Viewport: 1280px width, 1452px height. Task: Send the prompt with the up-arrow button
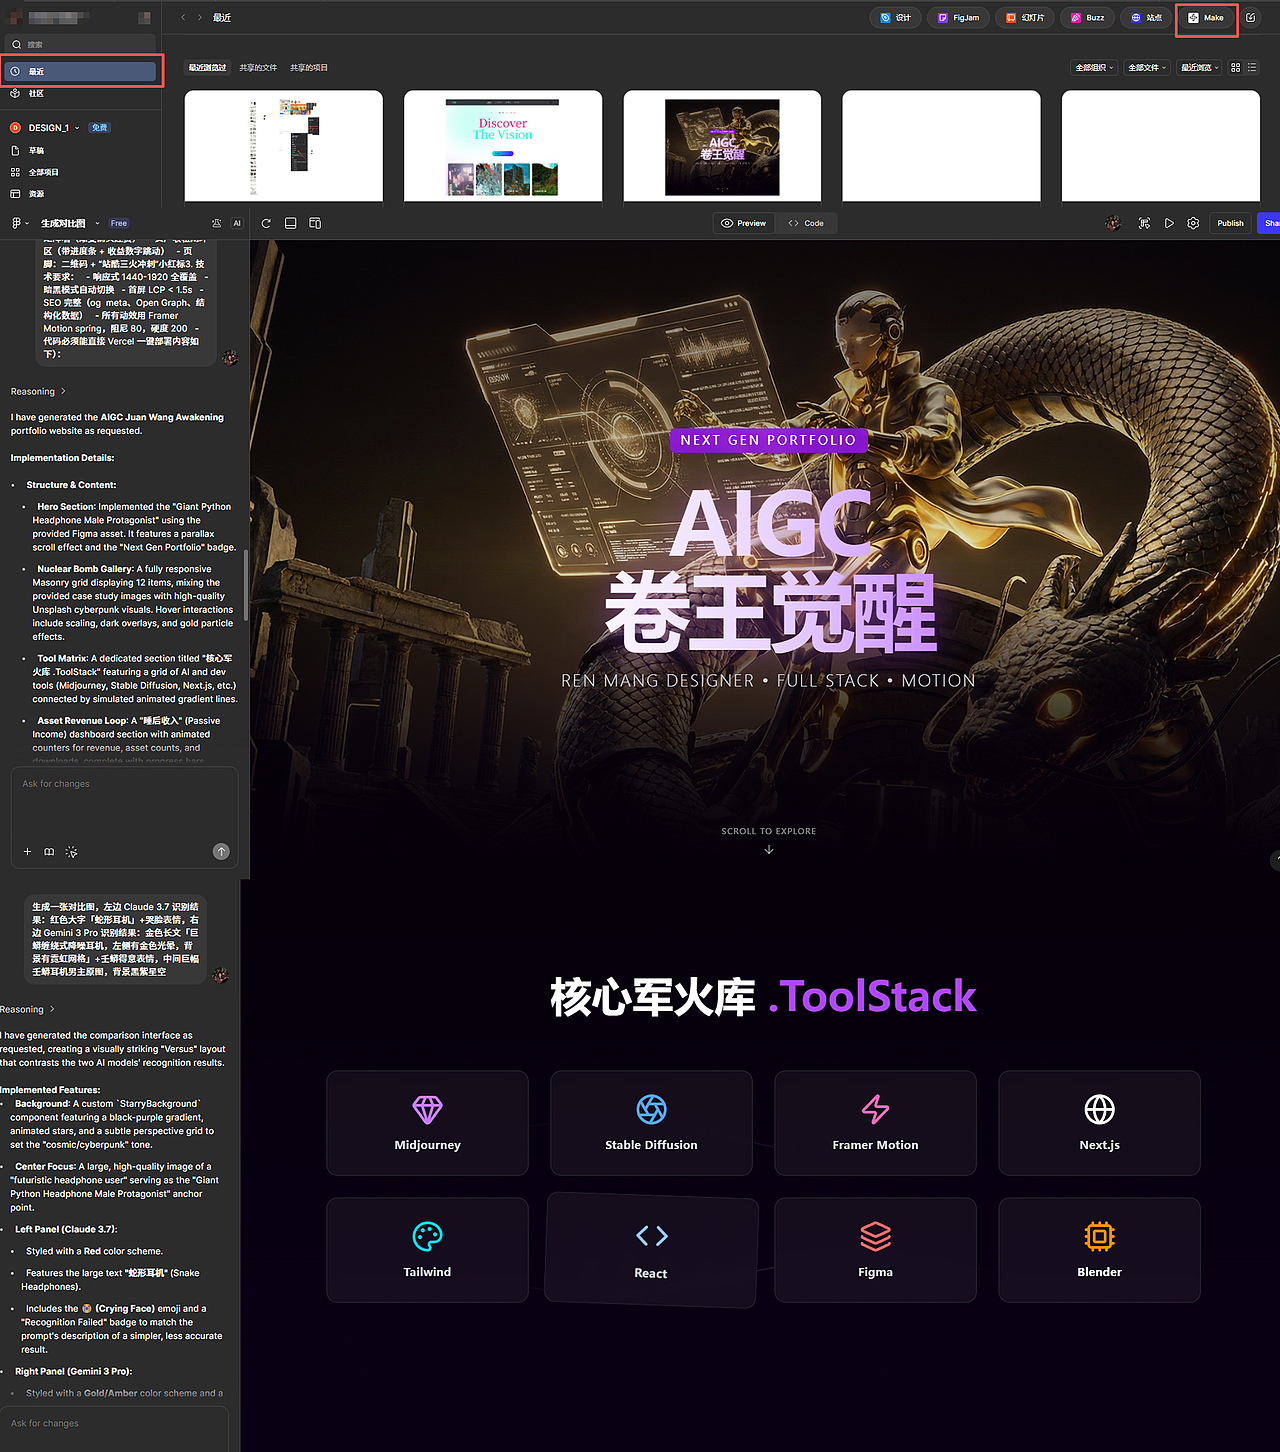click(221, 852)
